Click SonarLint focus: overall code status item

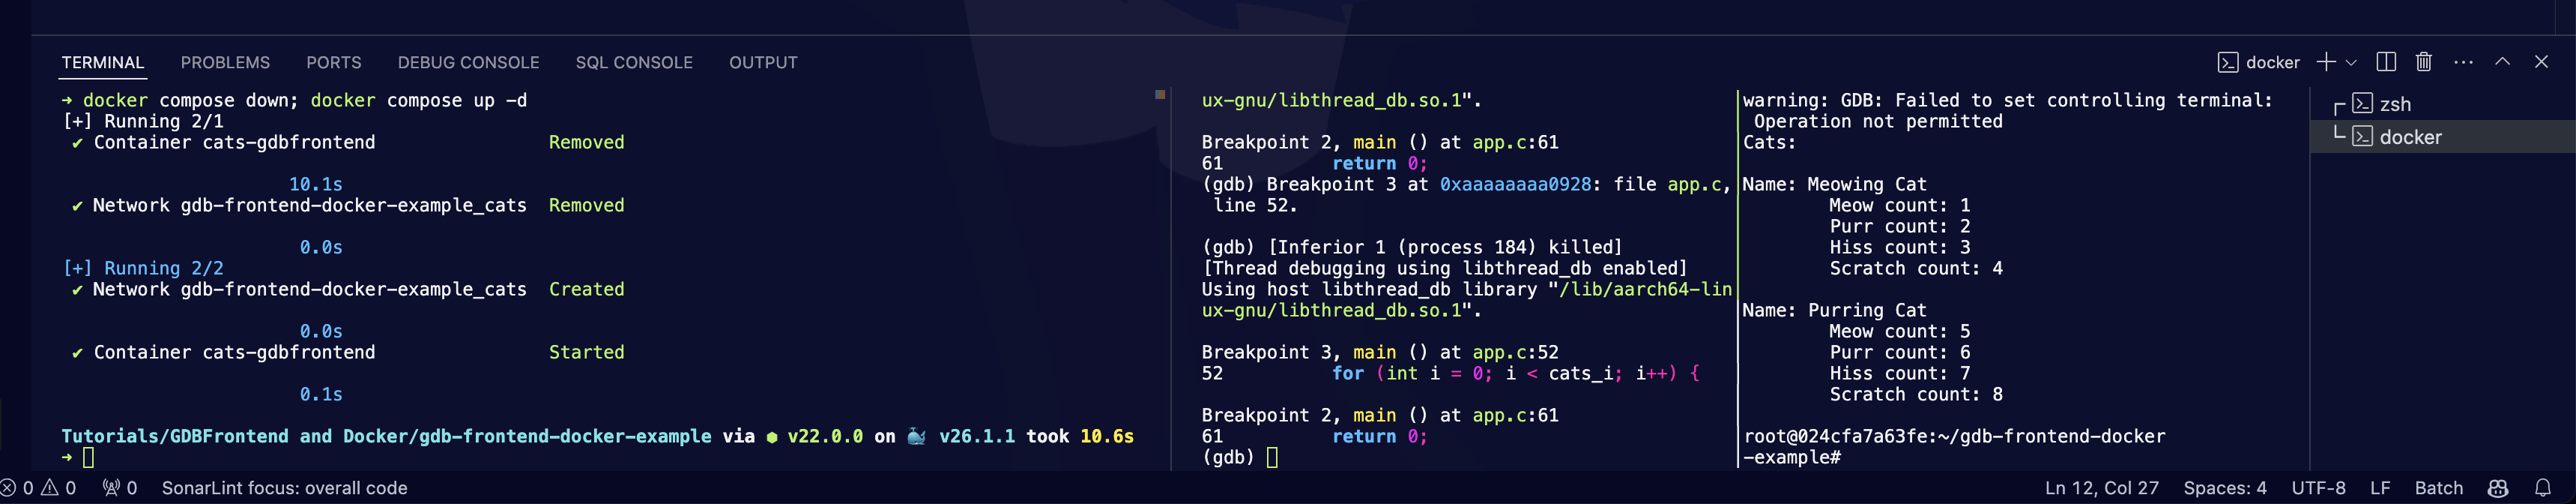285,488
